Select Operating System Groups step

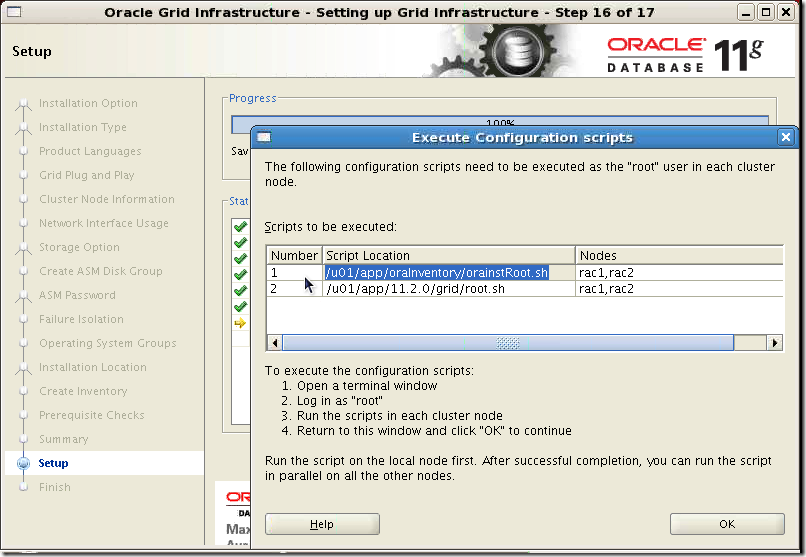(x=107, y=343)
